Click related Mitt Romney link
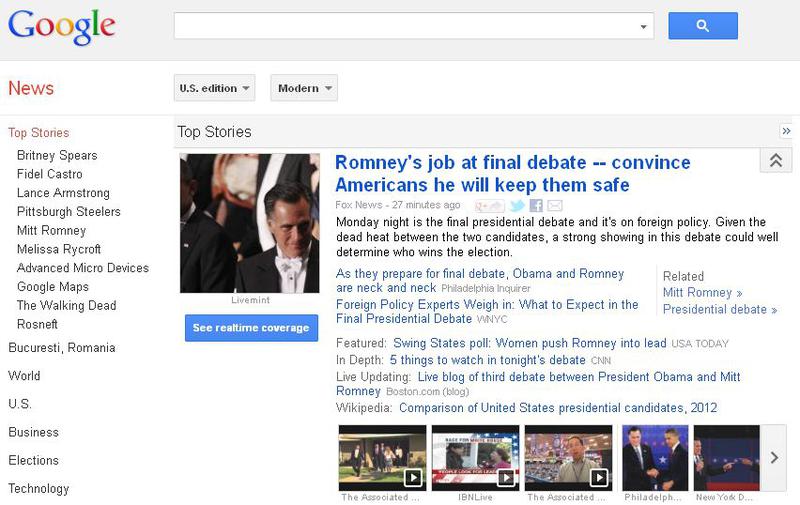The height and width of the screenshot is (505, 800). pyautogui.click(x=702, y=293)
